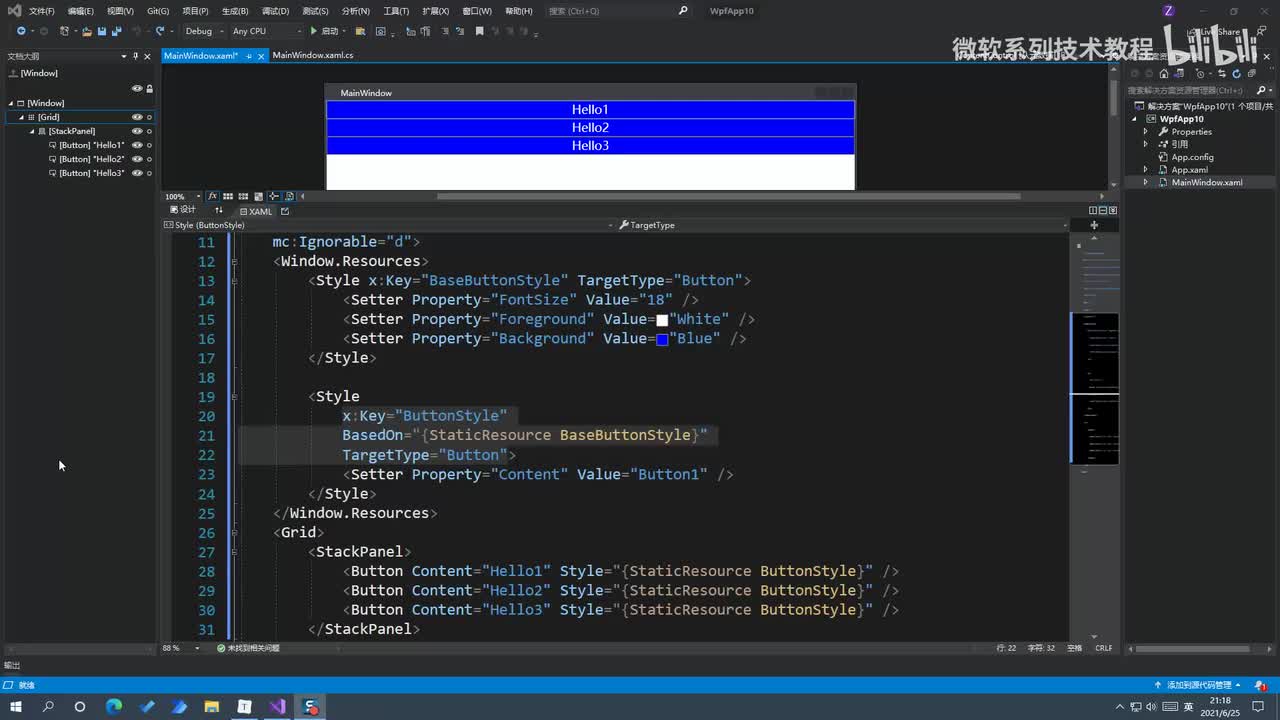
Task: Open the Any CPU platform dropdown
Action: pyautogui.click(x=267, y=31)
